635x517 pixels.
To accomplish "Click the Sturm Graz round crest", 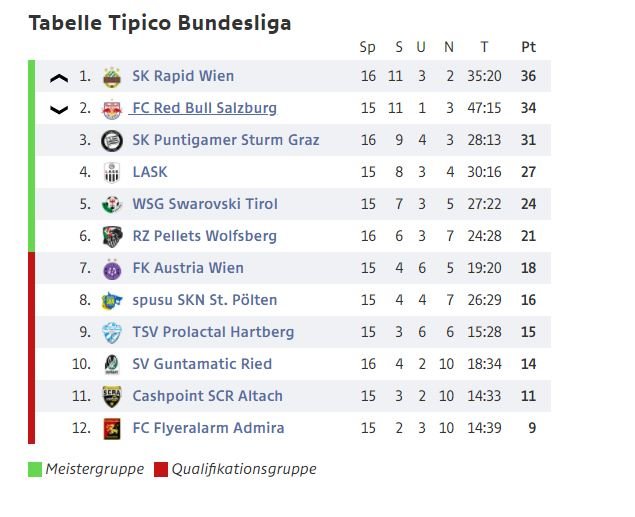I will (x=112, y=141).
